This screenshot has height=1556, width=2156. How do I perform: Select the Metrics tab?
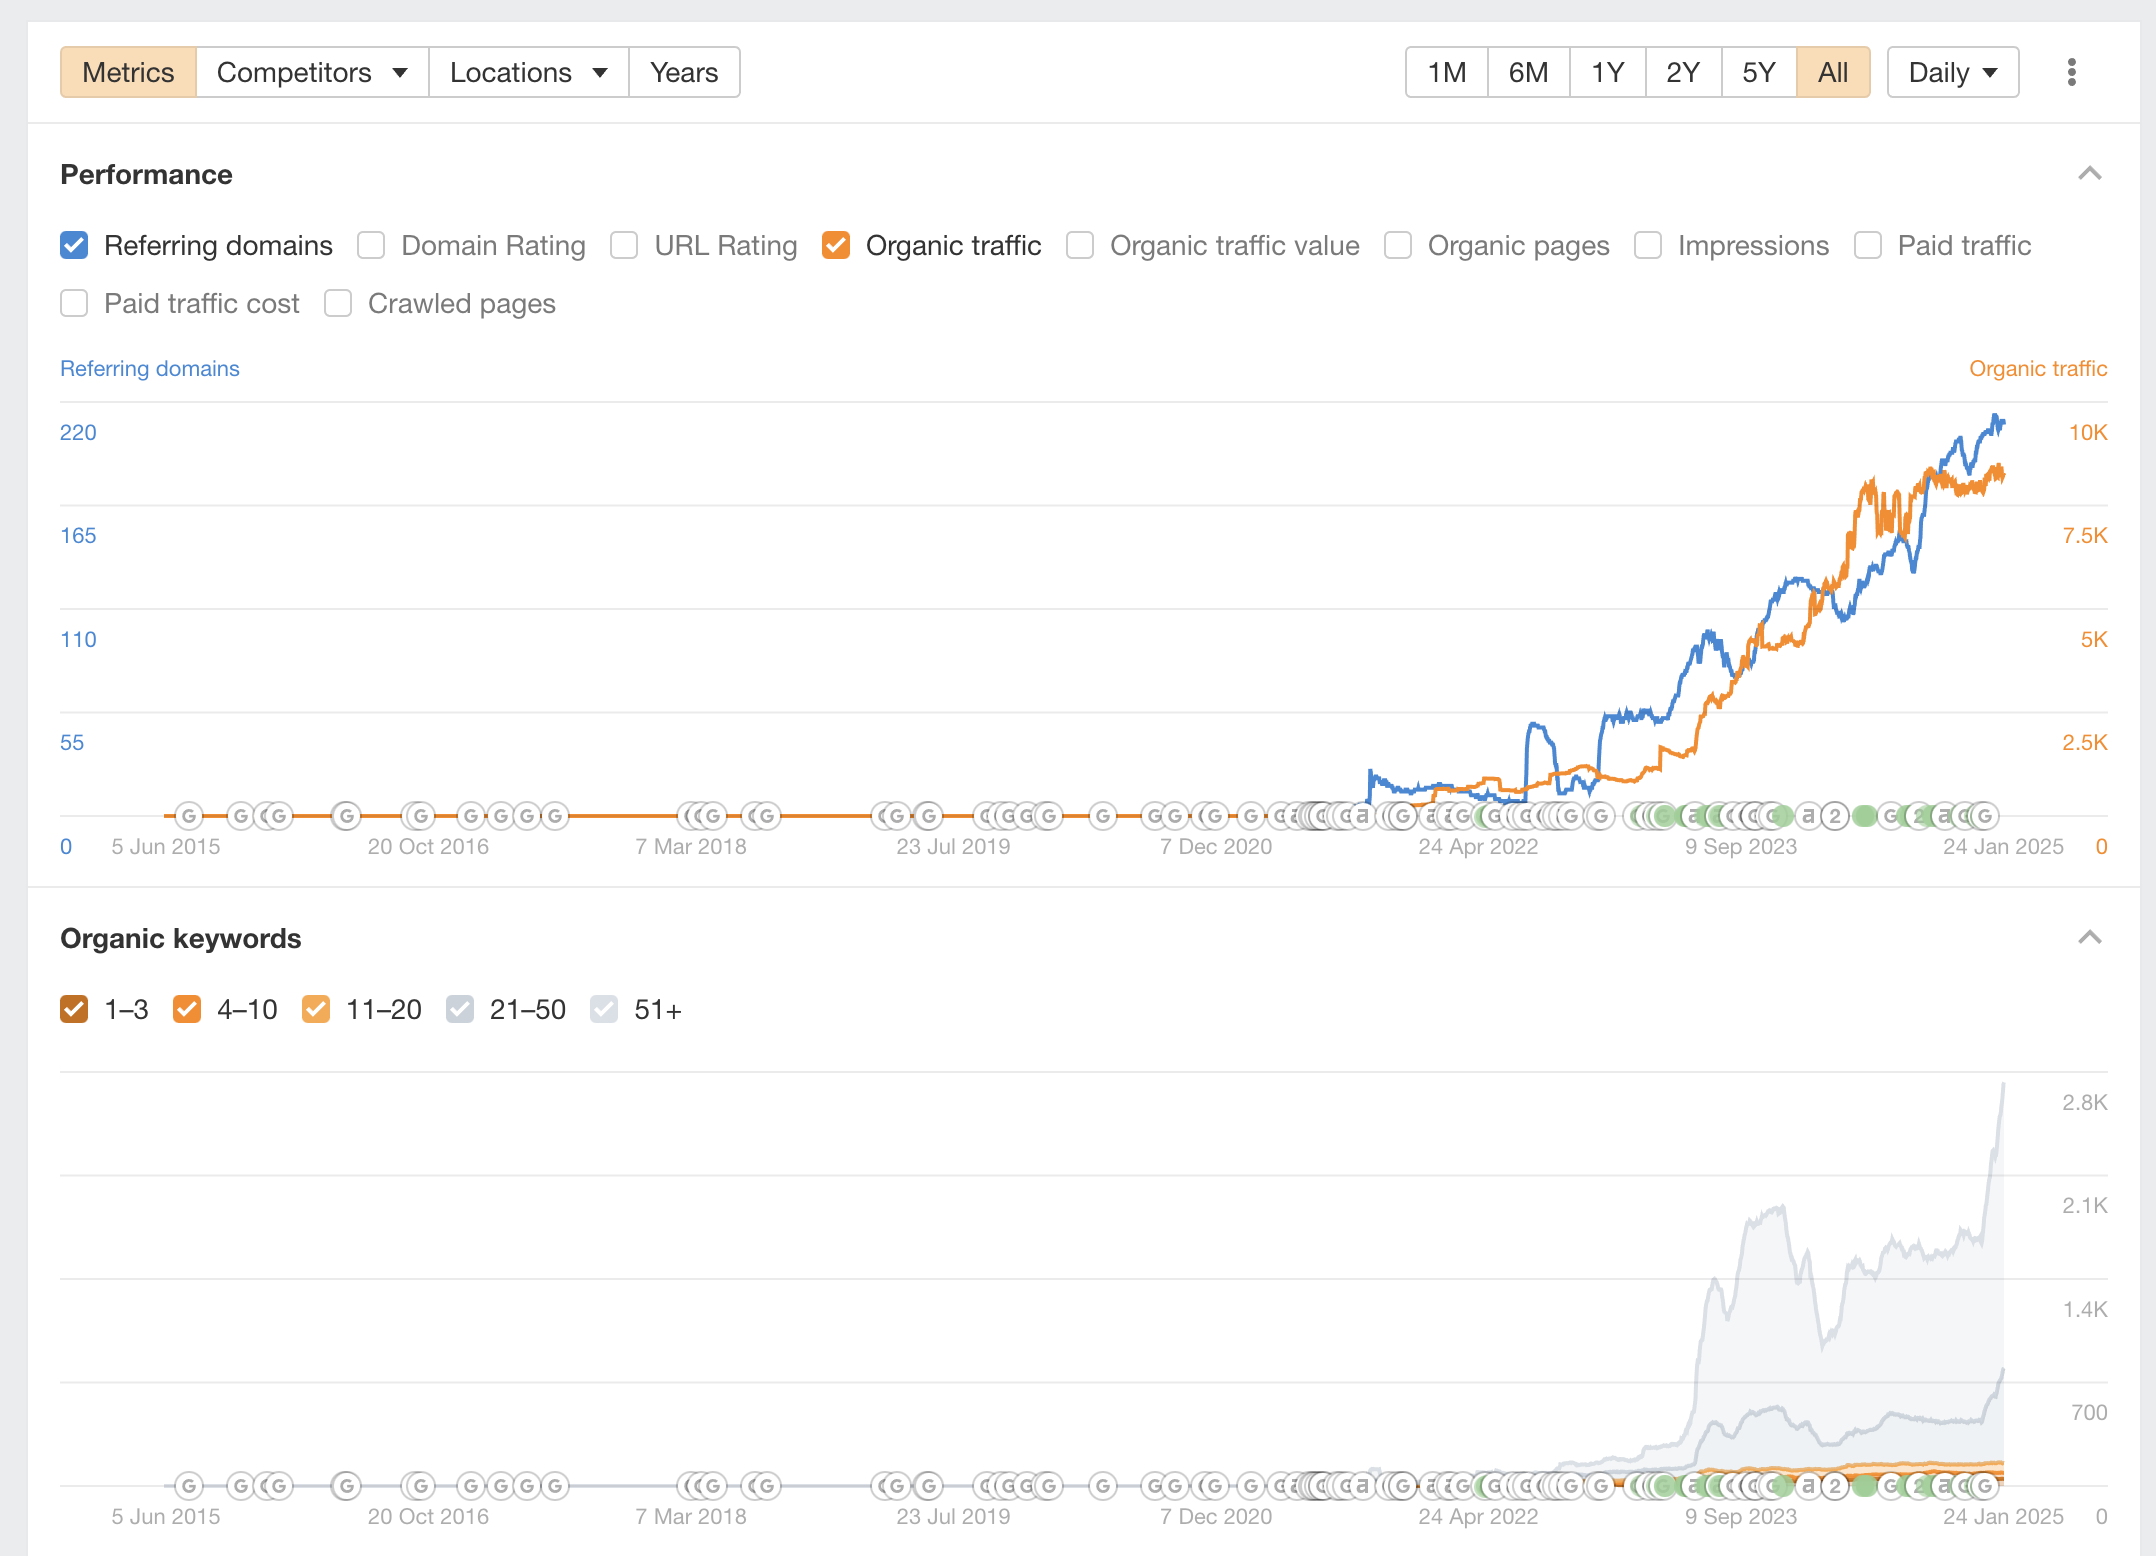click(x=128, y=72)
